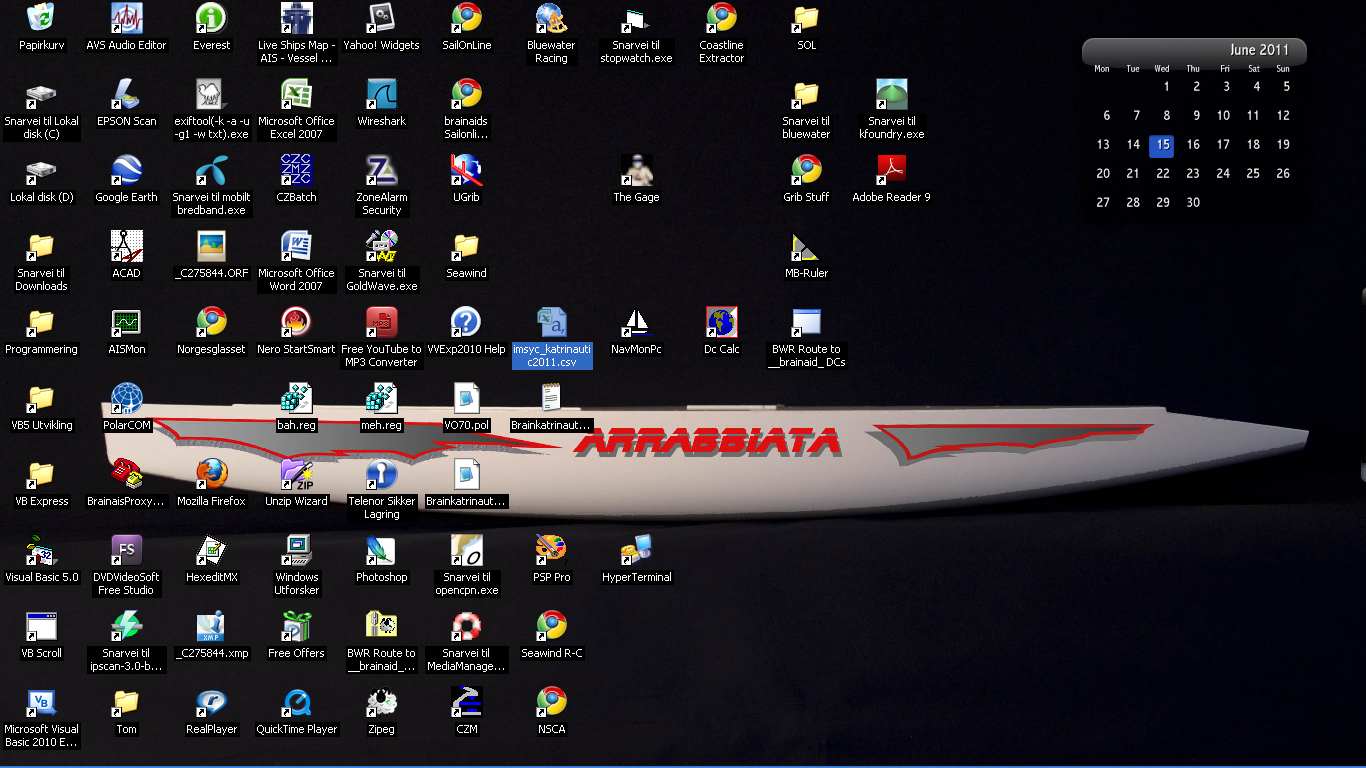This screenshot has width=1366, height=768.
Task: Open the SOL folder
Action: click(x=806, y=18)
